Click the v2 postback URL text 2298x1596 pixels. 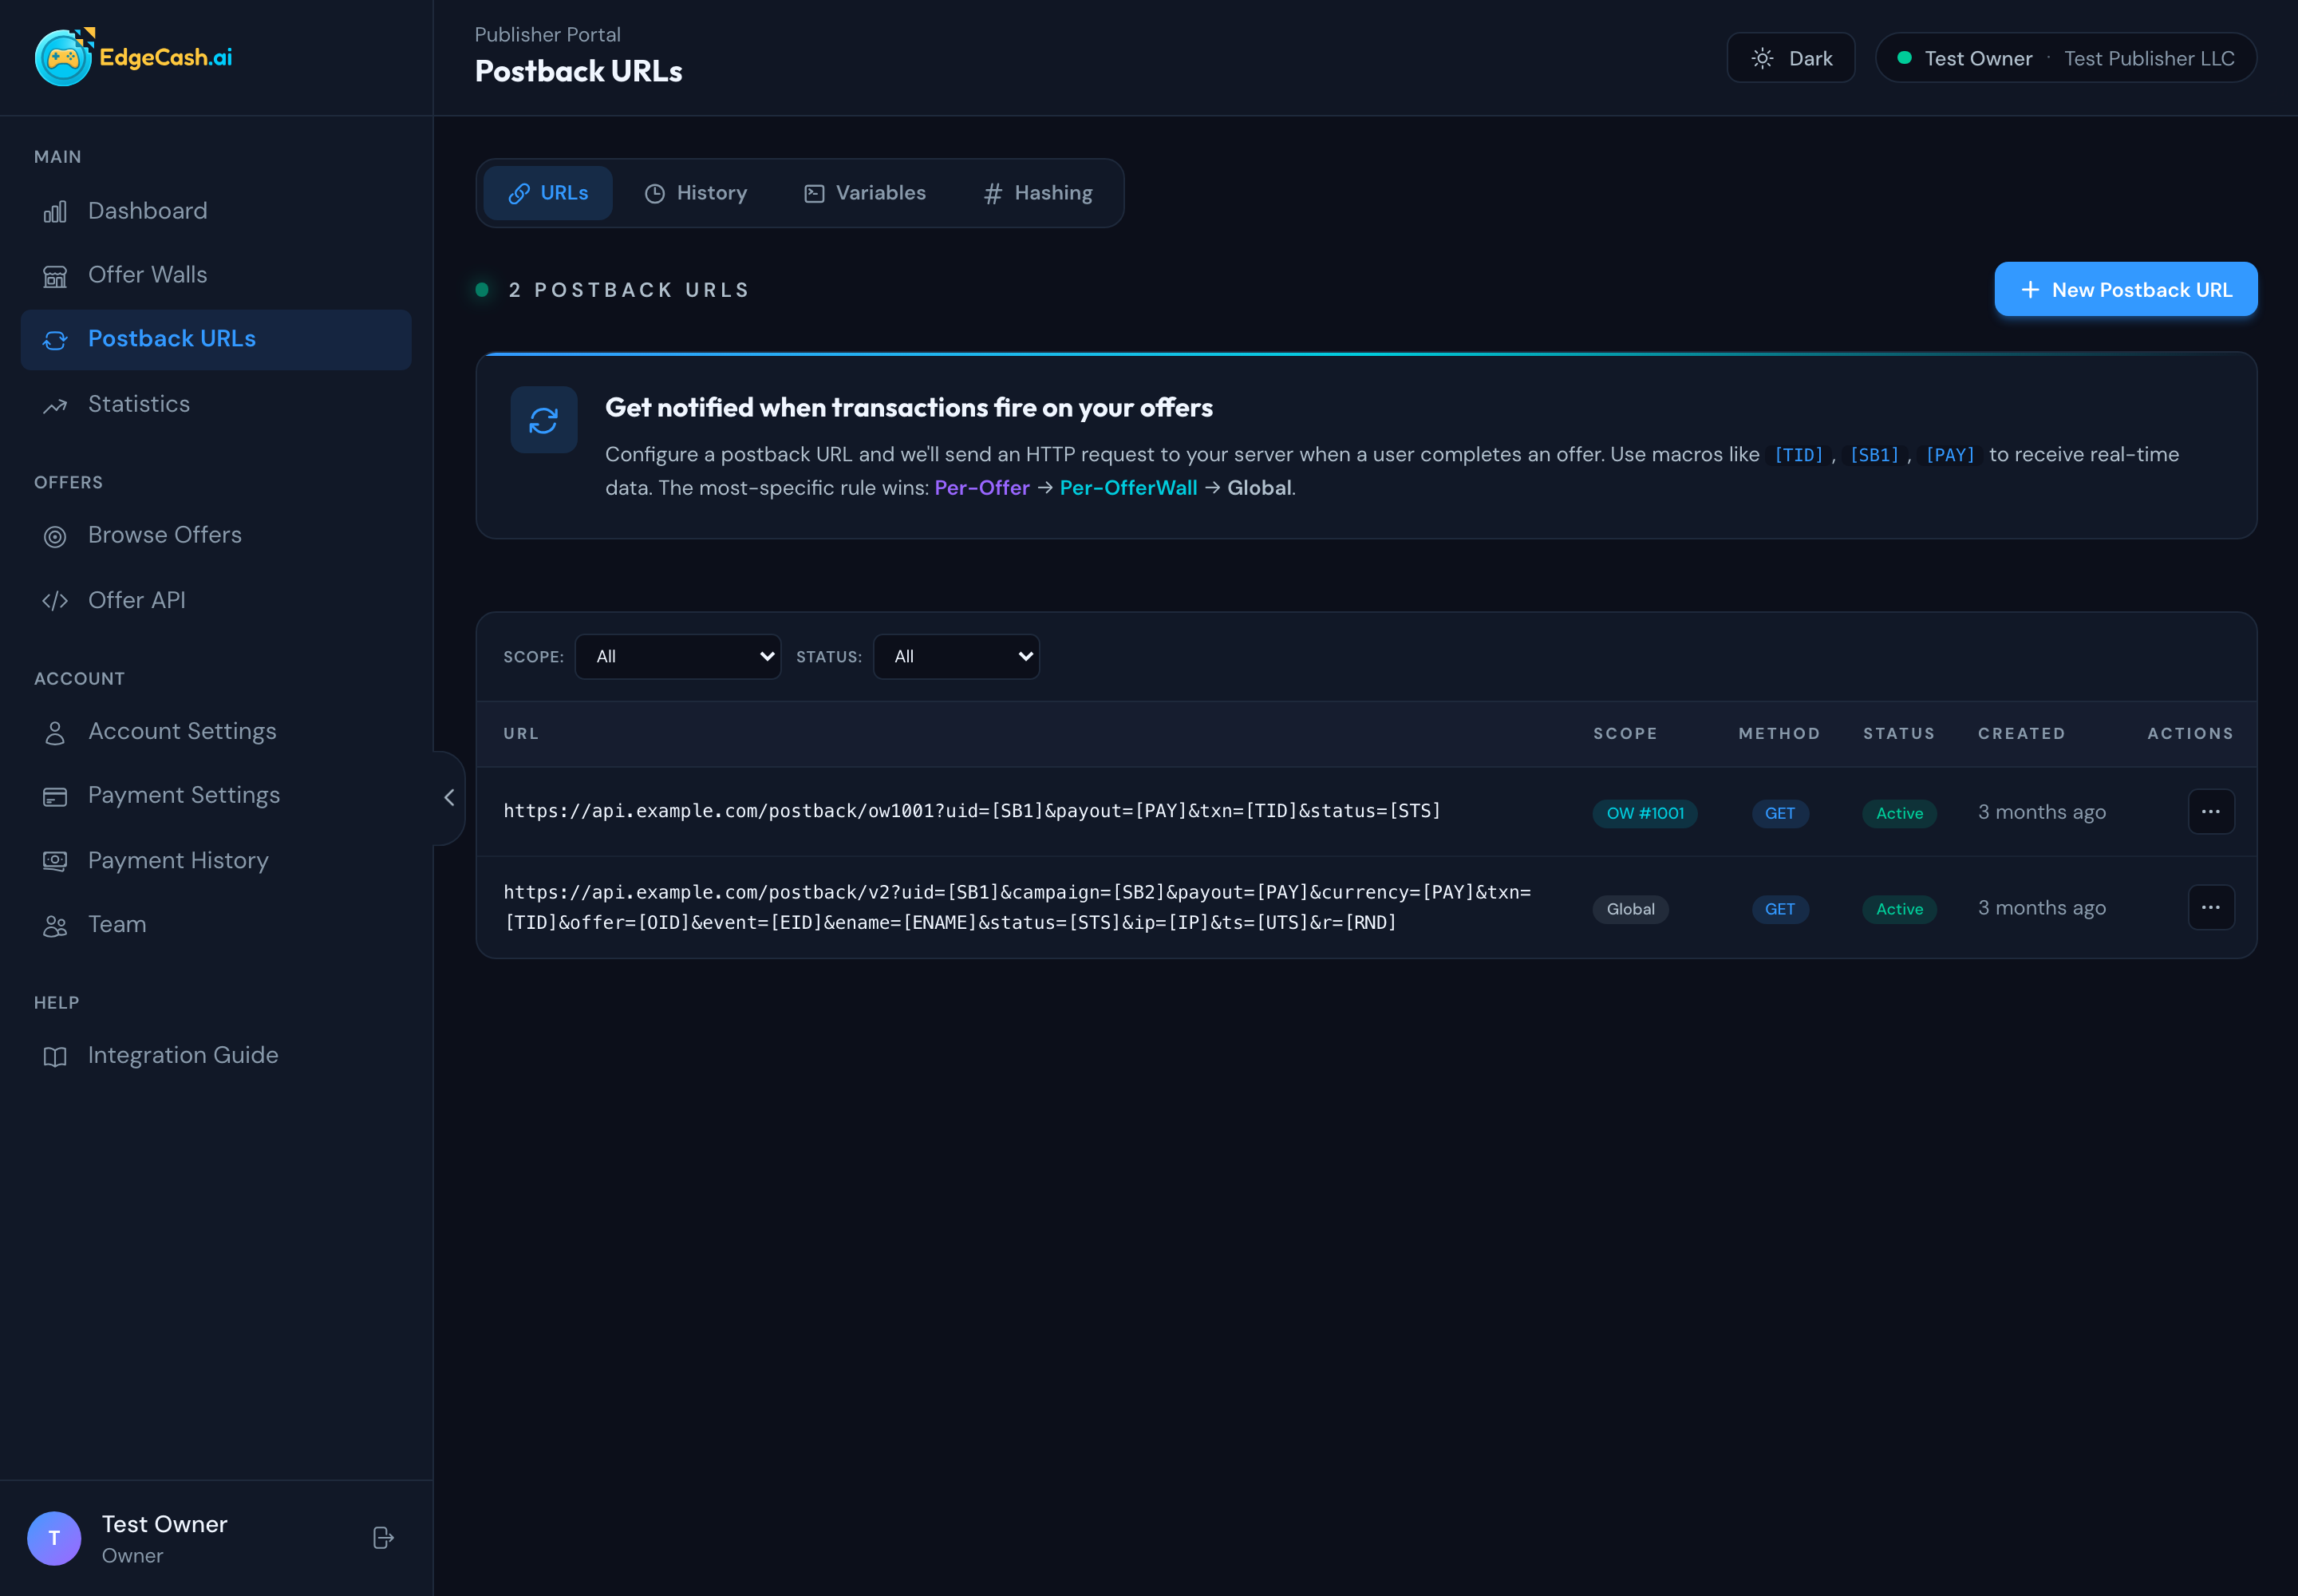coord(1017,907)
